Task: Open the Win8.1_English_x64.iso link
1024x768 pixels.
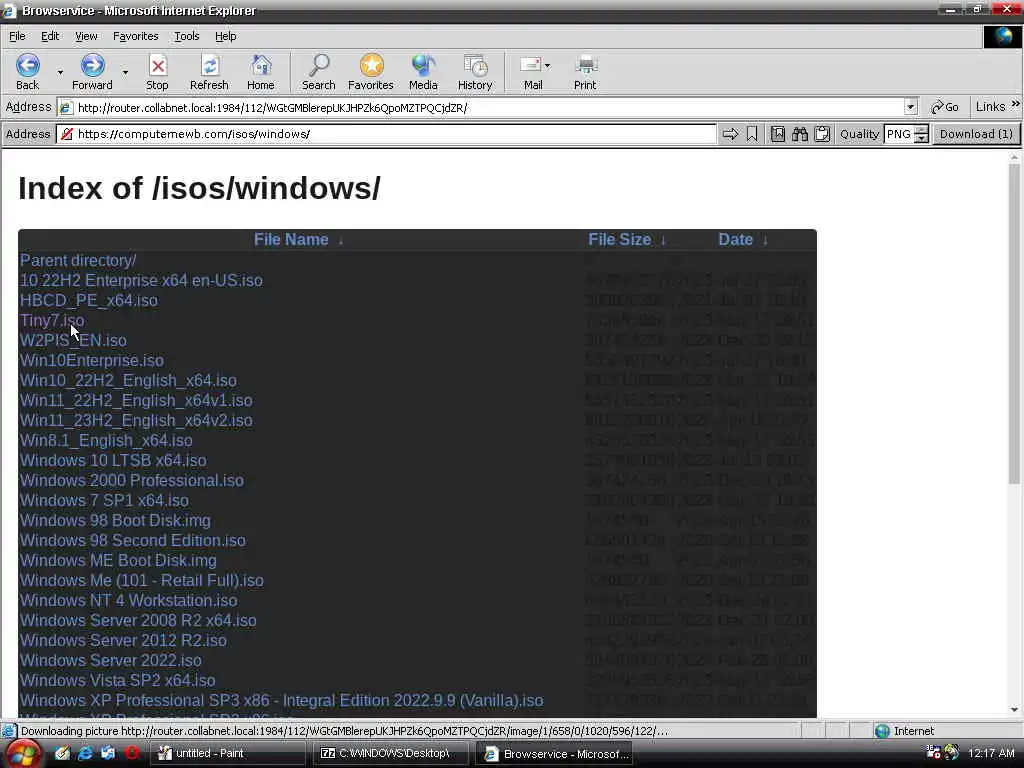Action: pos(106,440)
